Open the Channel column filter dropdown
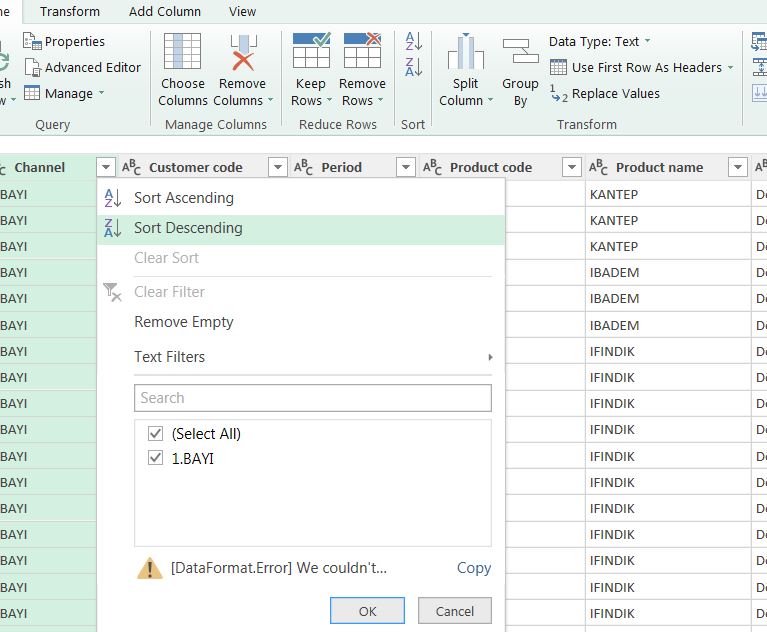 coord(106,167)
